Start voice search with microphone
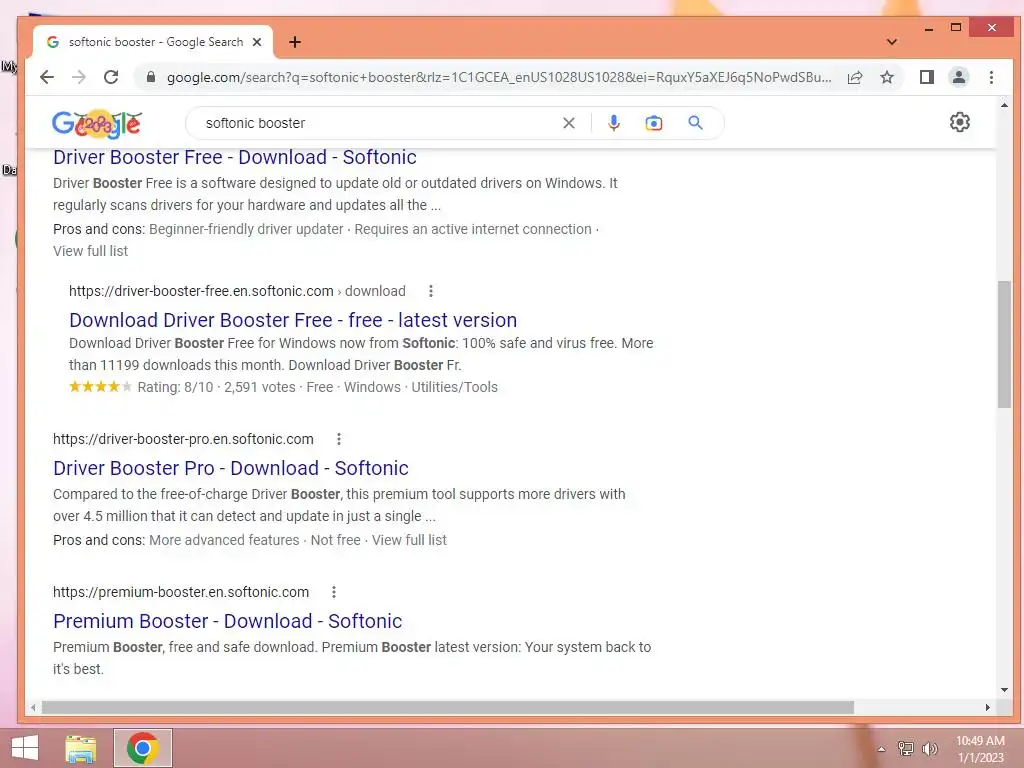 pos(614,123)
